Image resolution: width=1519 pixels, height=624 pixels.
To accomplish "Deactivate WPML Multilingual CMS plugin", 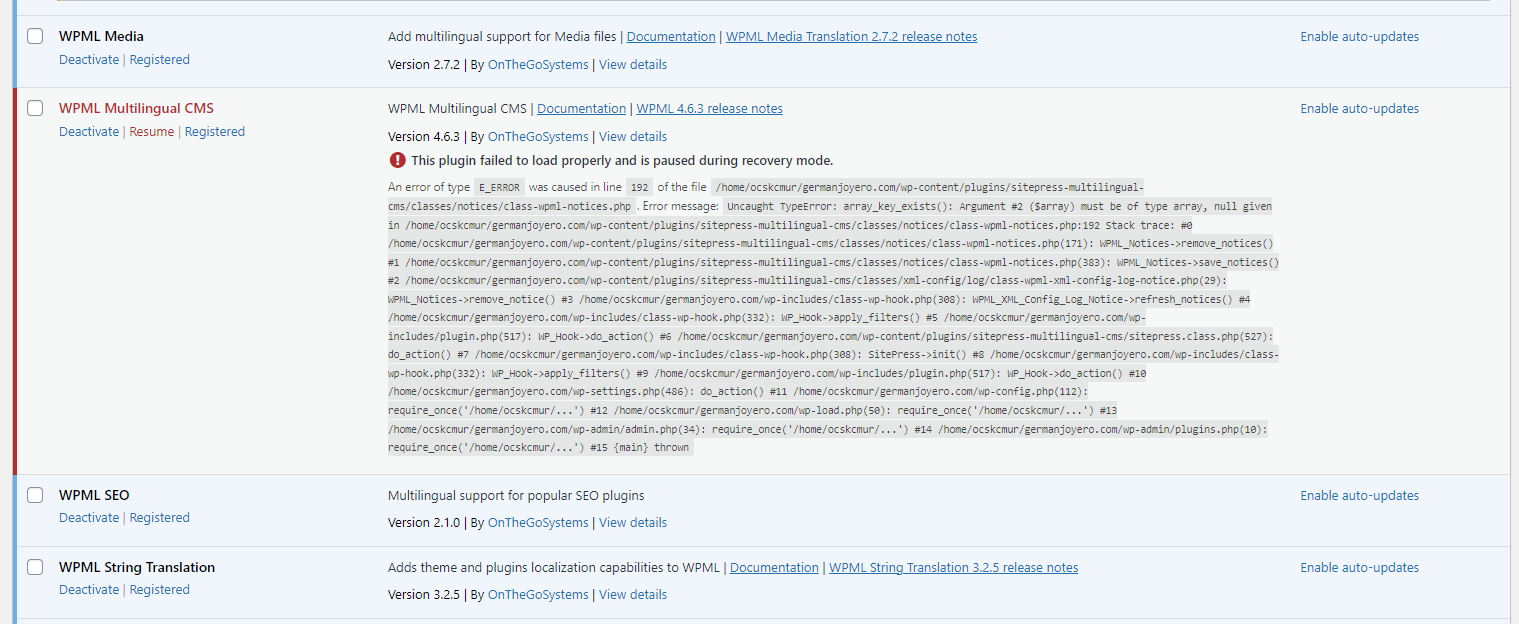I will click(89, 132).
